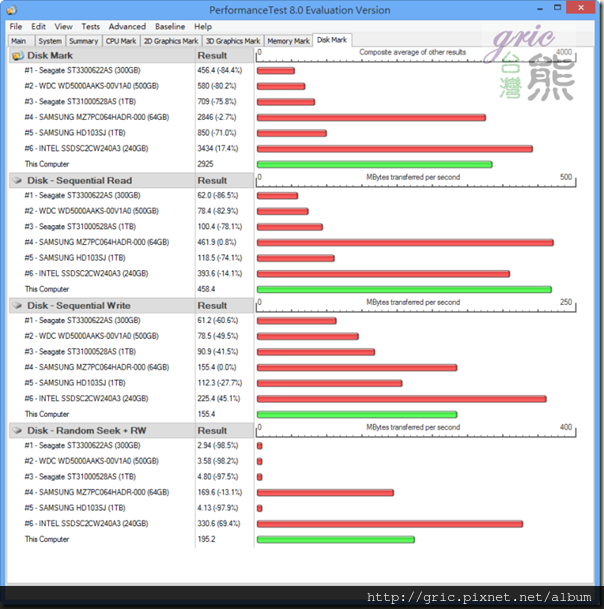Select Disk Mark row #2 WDC WD5000AAKS

coord(91,86)
